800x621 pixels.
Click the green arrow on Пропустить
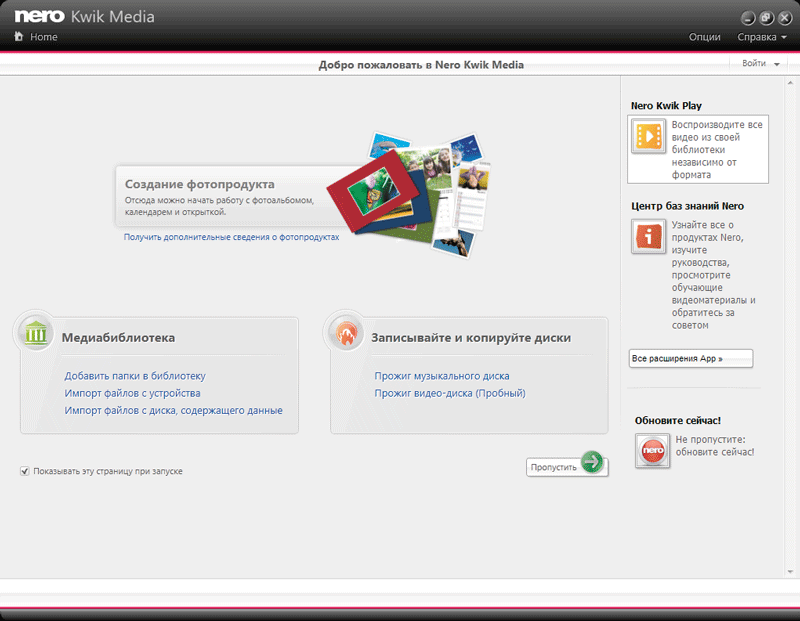pos(592,462)
